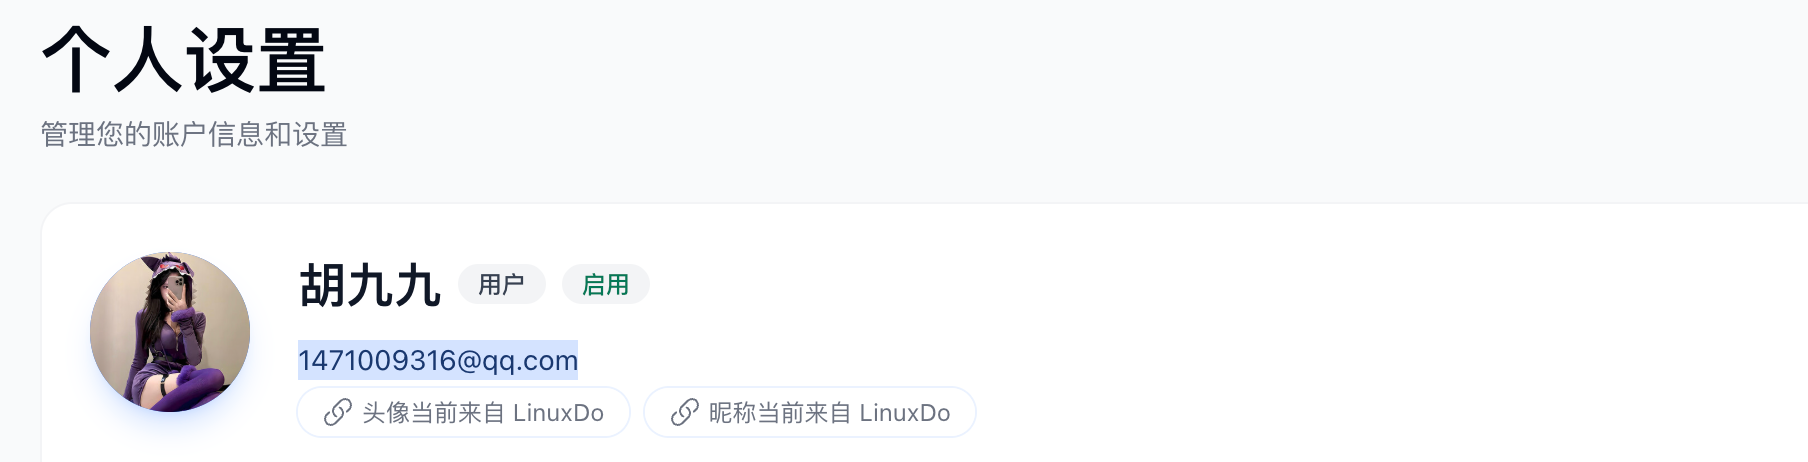Click the username 胡九九

370,286
